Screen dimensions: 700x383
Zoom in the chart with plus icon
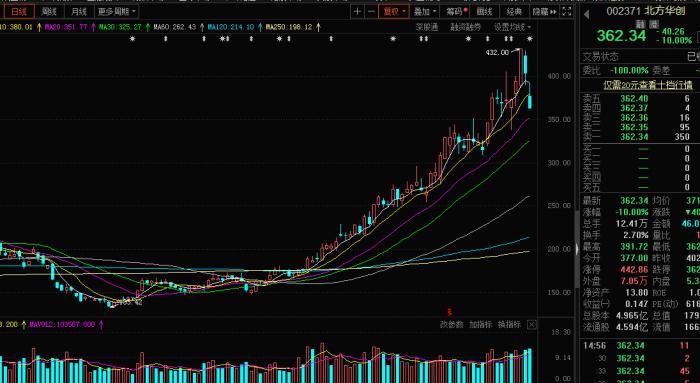point(357,12)
